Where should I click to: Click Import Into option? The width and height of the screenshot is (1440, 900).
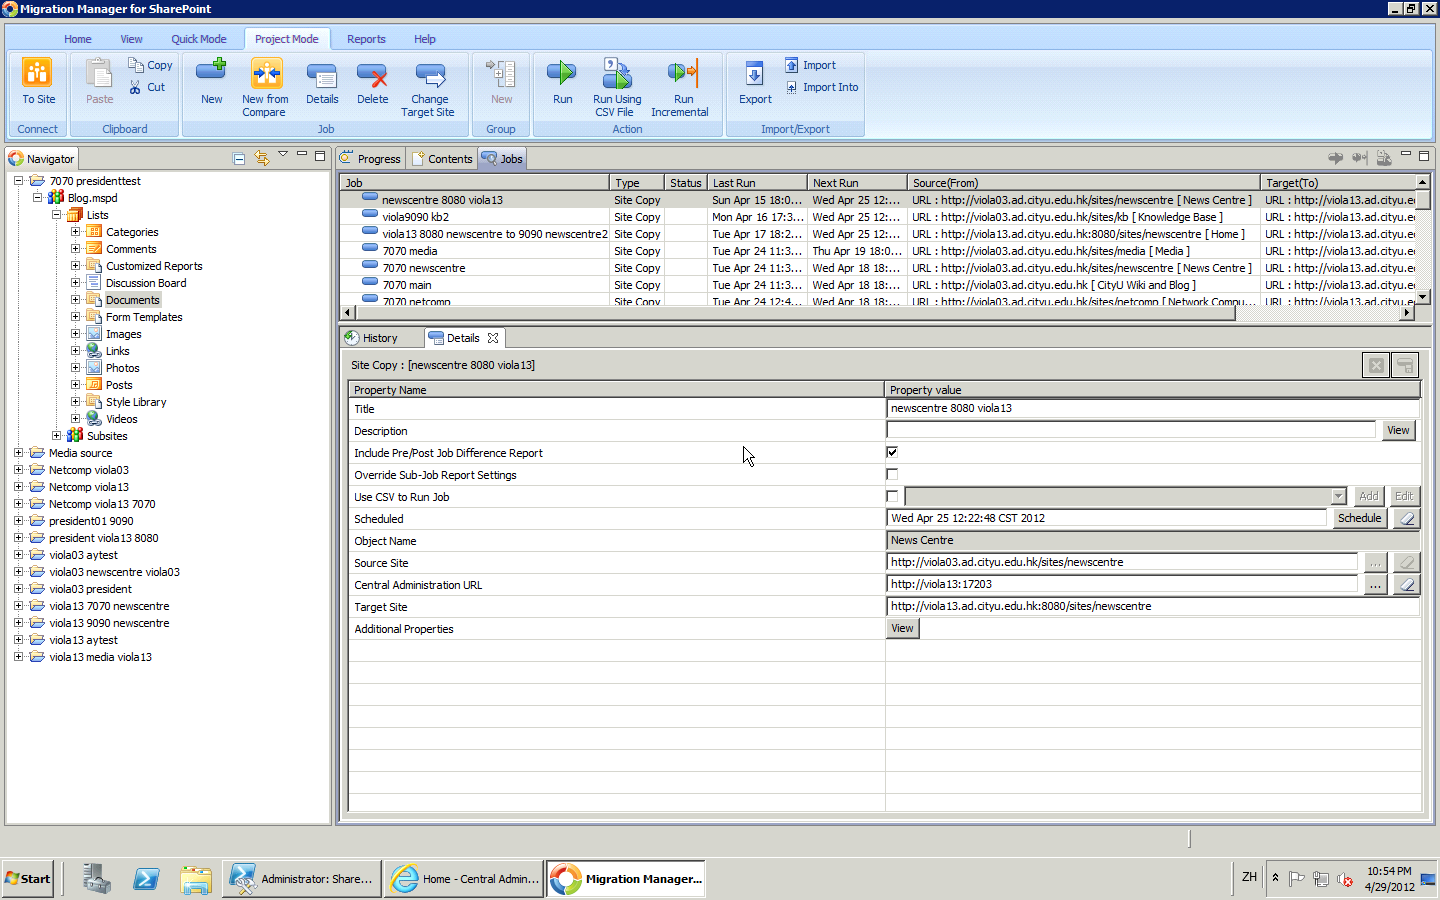pos(821,87)
